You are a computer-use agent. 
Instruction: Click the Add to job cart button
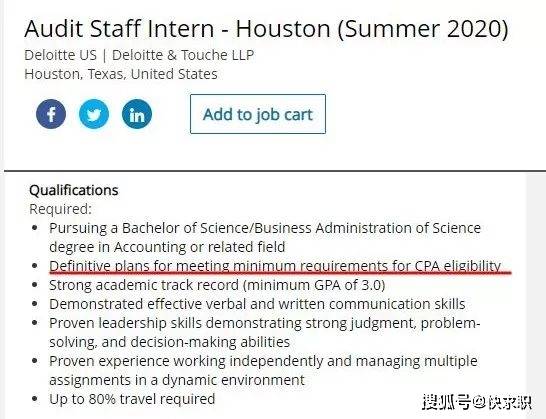point(258,114)
